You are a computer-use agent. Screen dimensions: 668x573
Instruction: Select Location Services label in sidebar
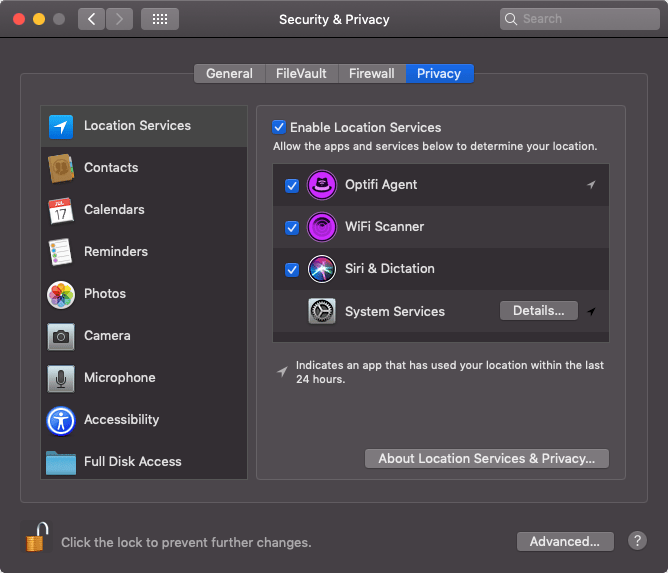tap(137, 126)
